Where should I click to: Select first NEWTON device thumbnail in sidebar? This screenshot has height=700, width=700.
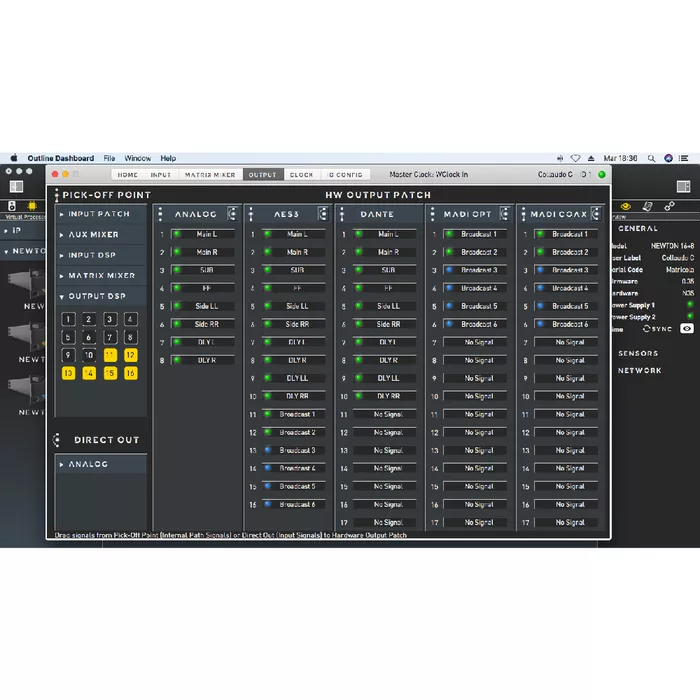(27, 282)
